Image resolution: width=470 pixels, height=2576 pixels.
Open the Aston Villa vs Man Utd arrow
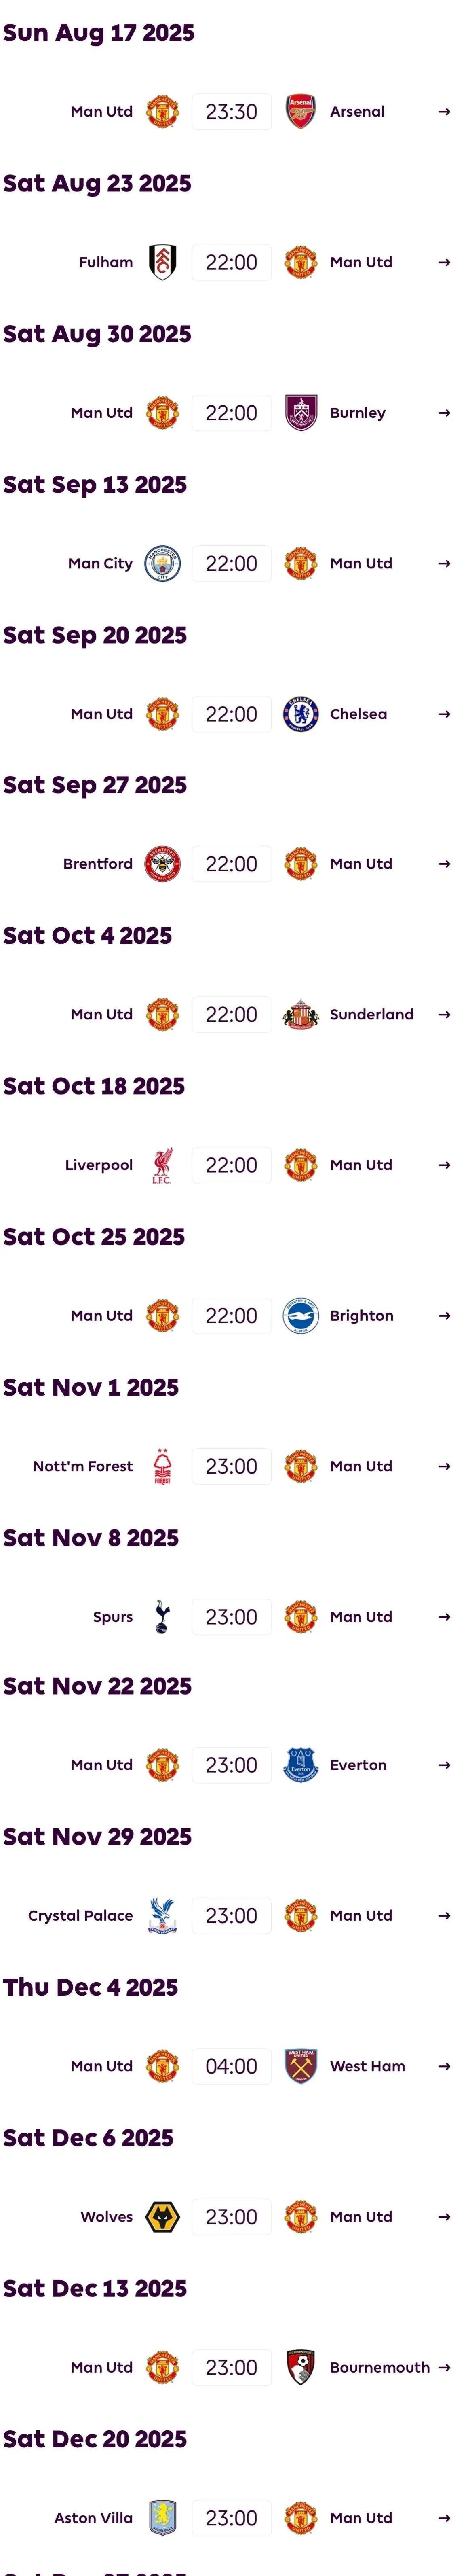(444, 2518)
